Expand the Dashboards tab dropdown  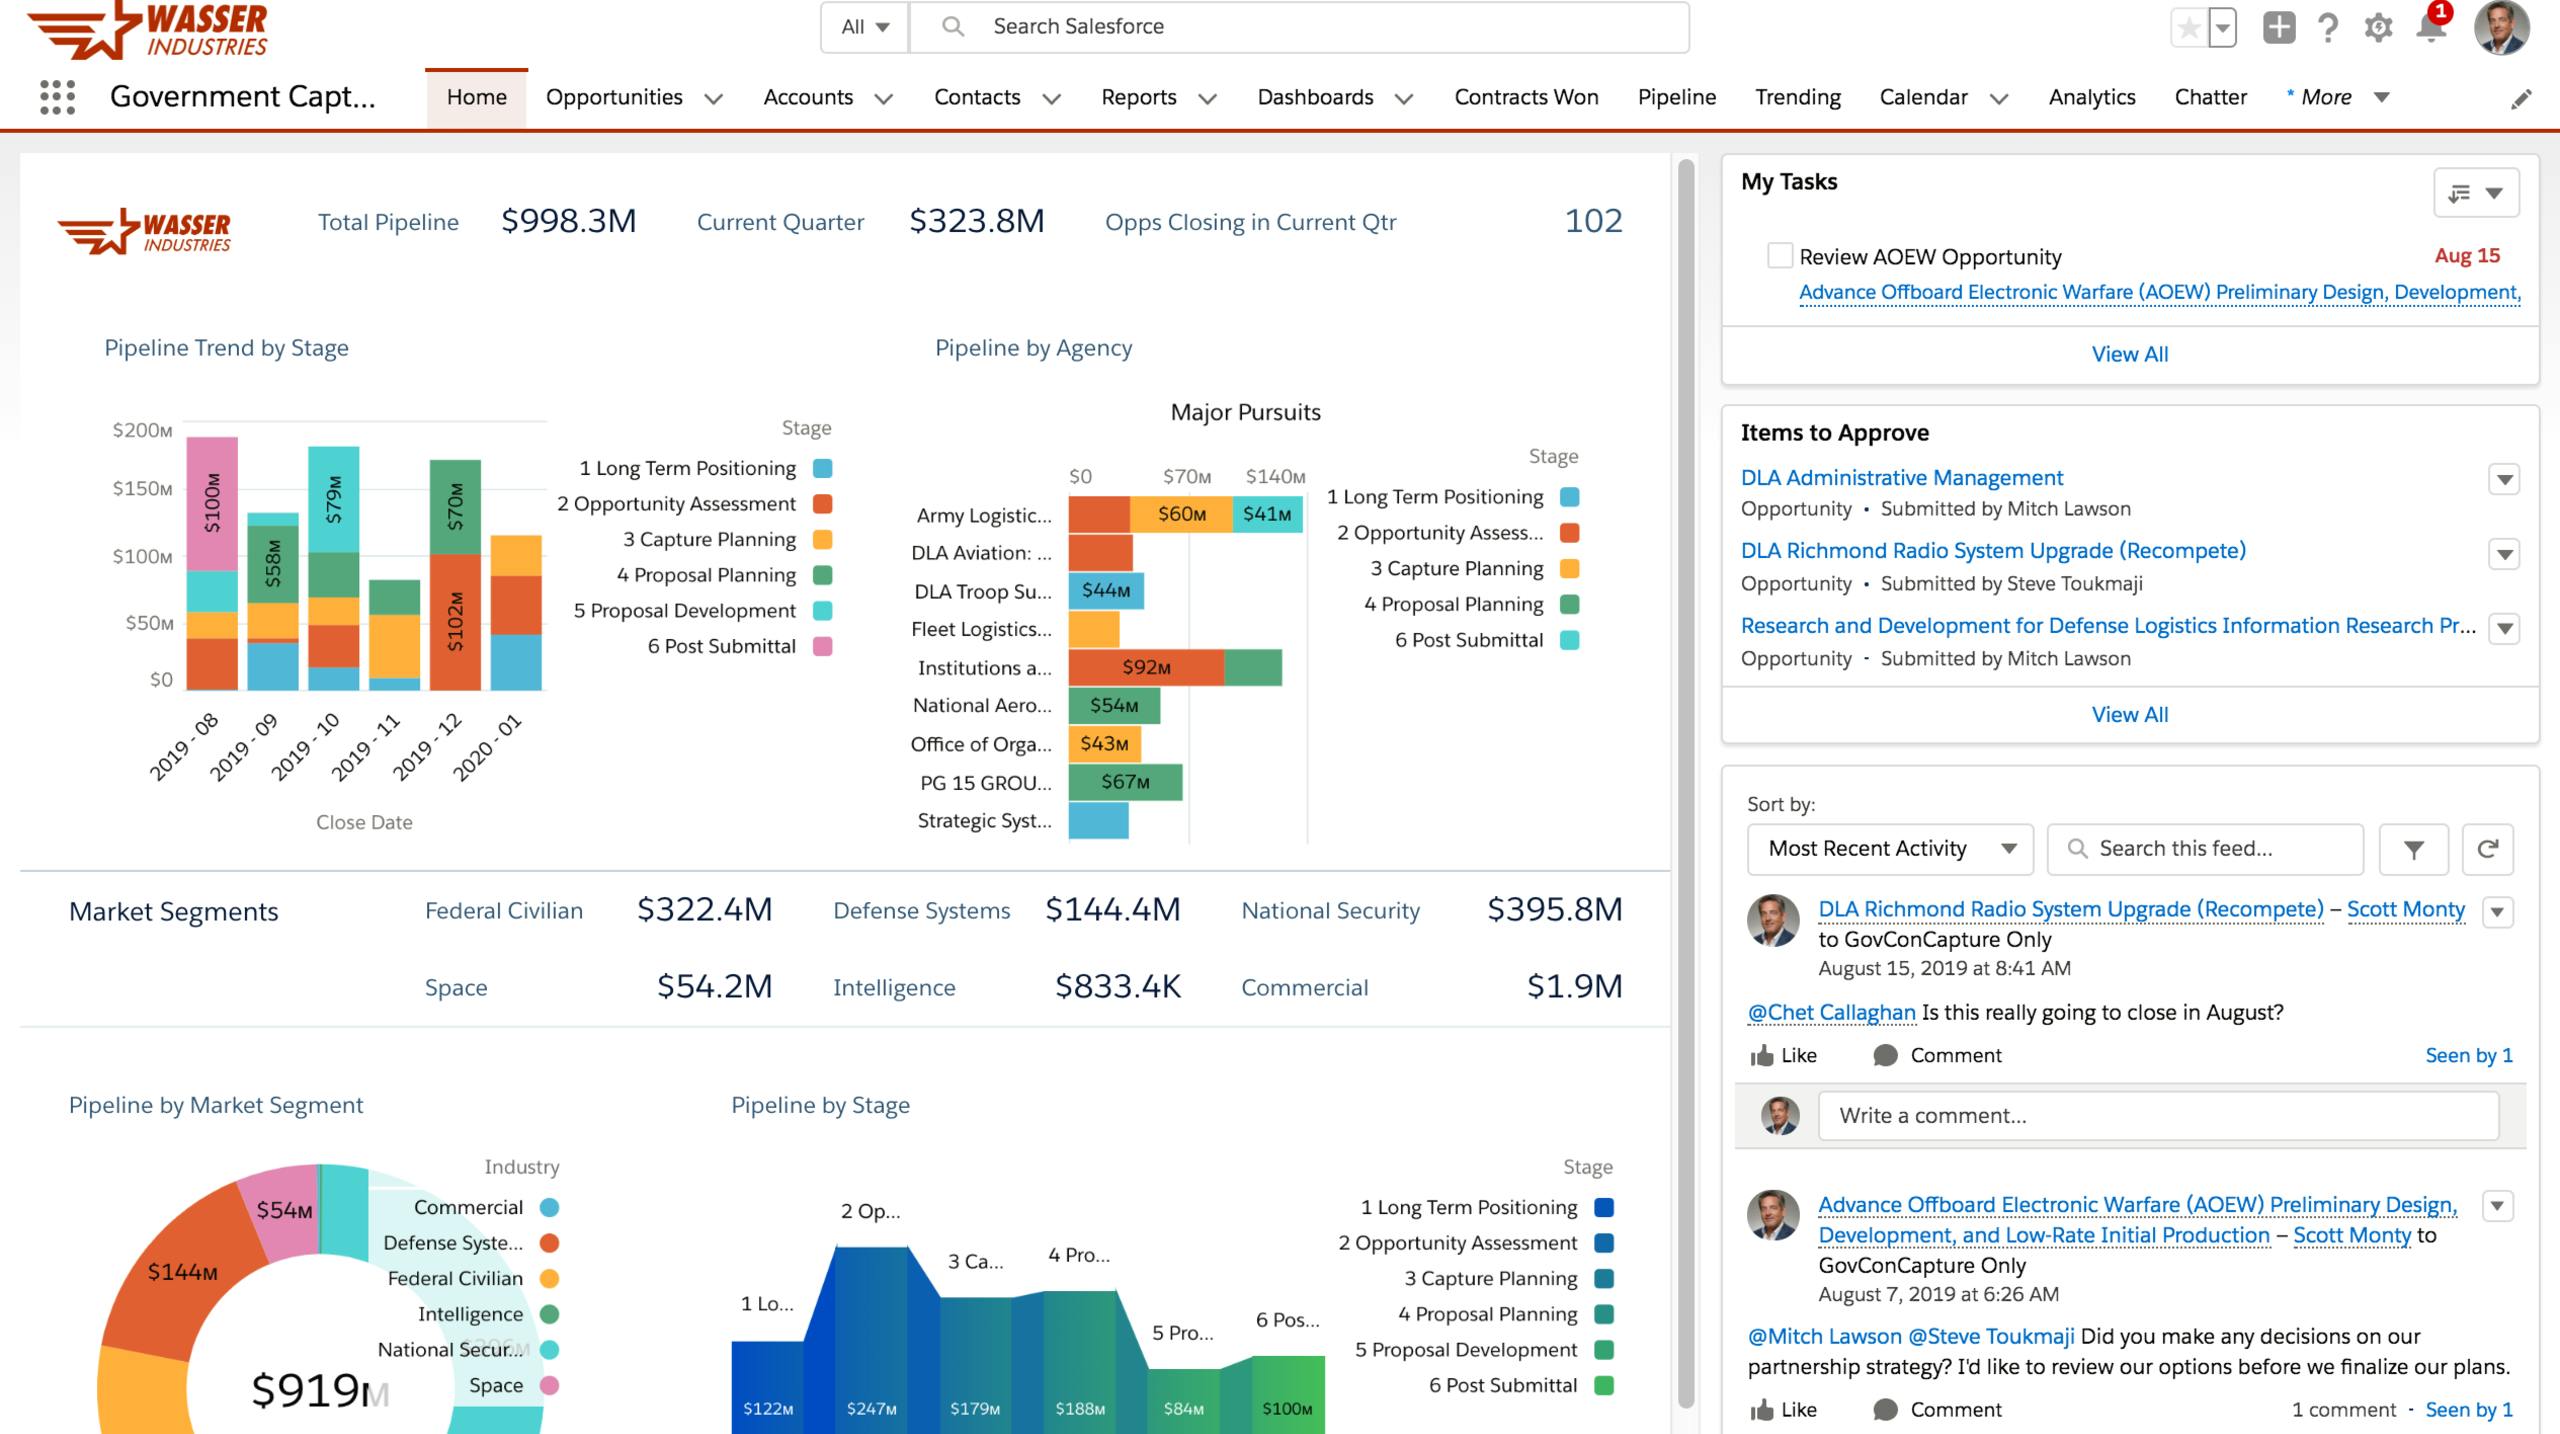click(1403, 98)
